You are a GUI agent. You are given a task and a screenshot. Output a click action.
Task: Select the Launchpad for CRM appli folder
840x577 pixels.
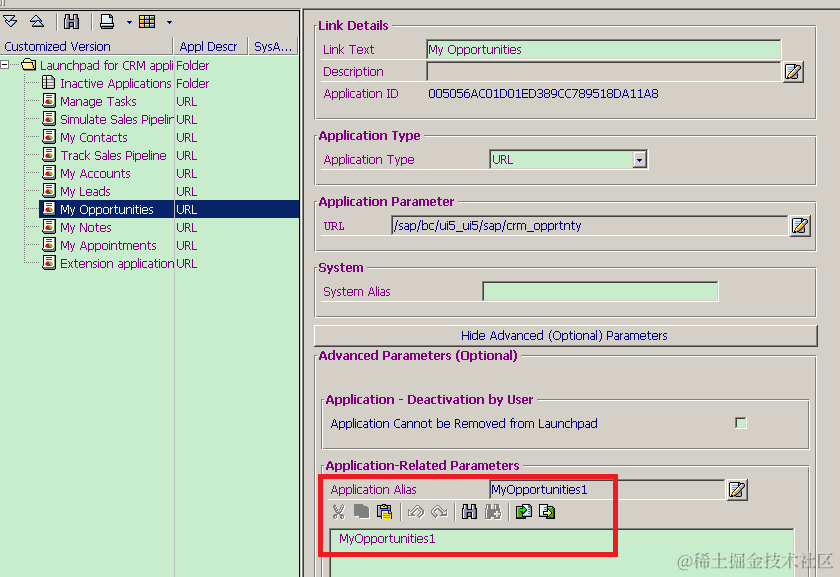point(107,65)
